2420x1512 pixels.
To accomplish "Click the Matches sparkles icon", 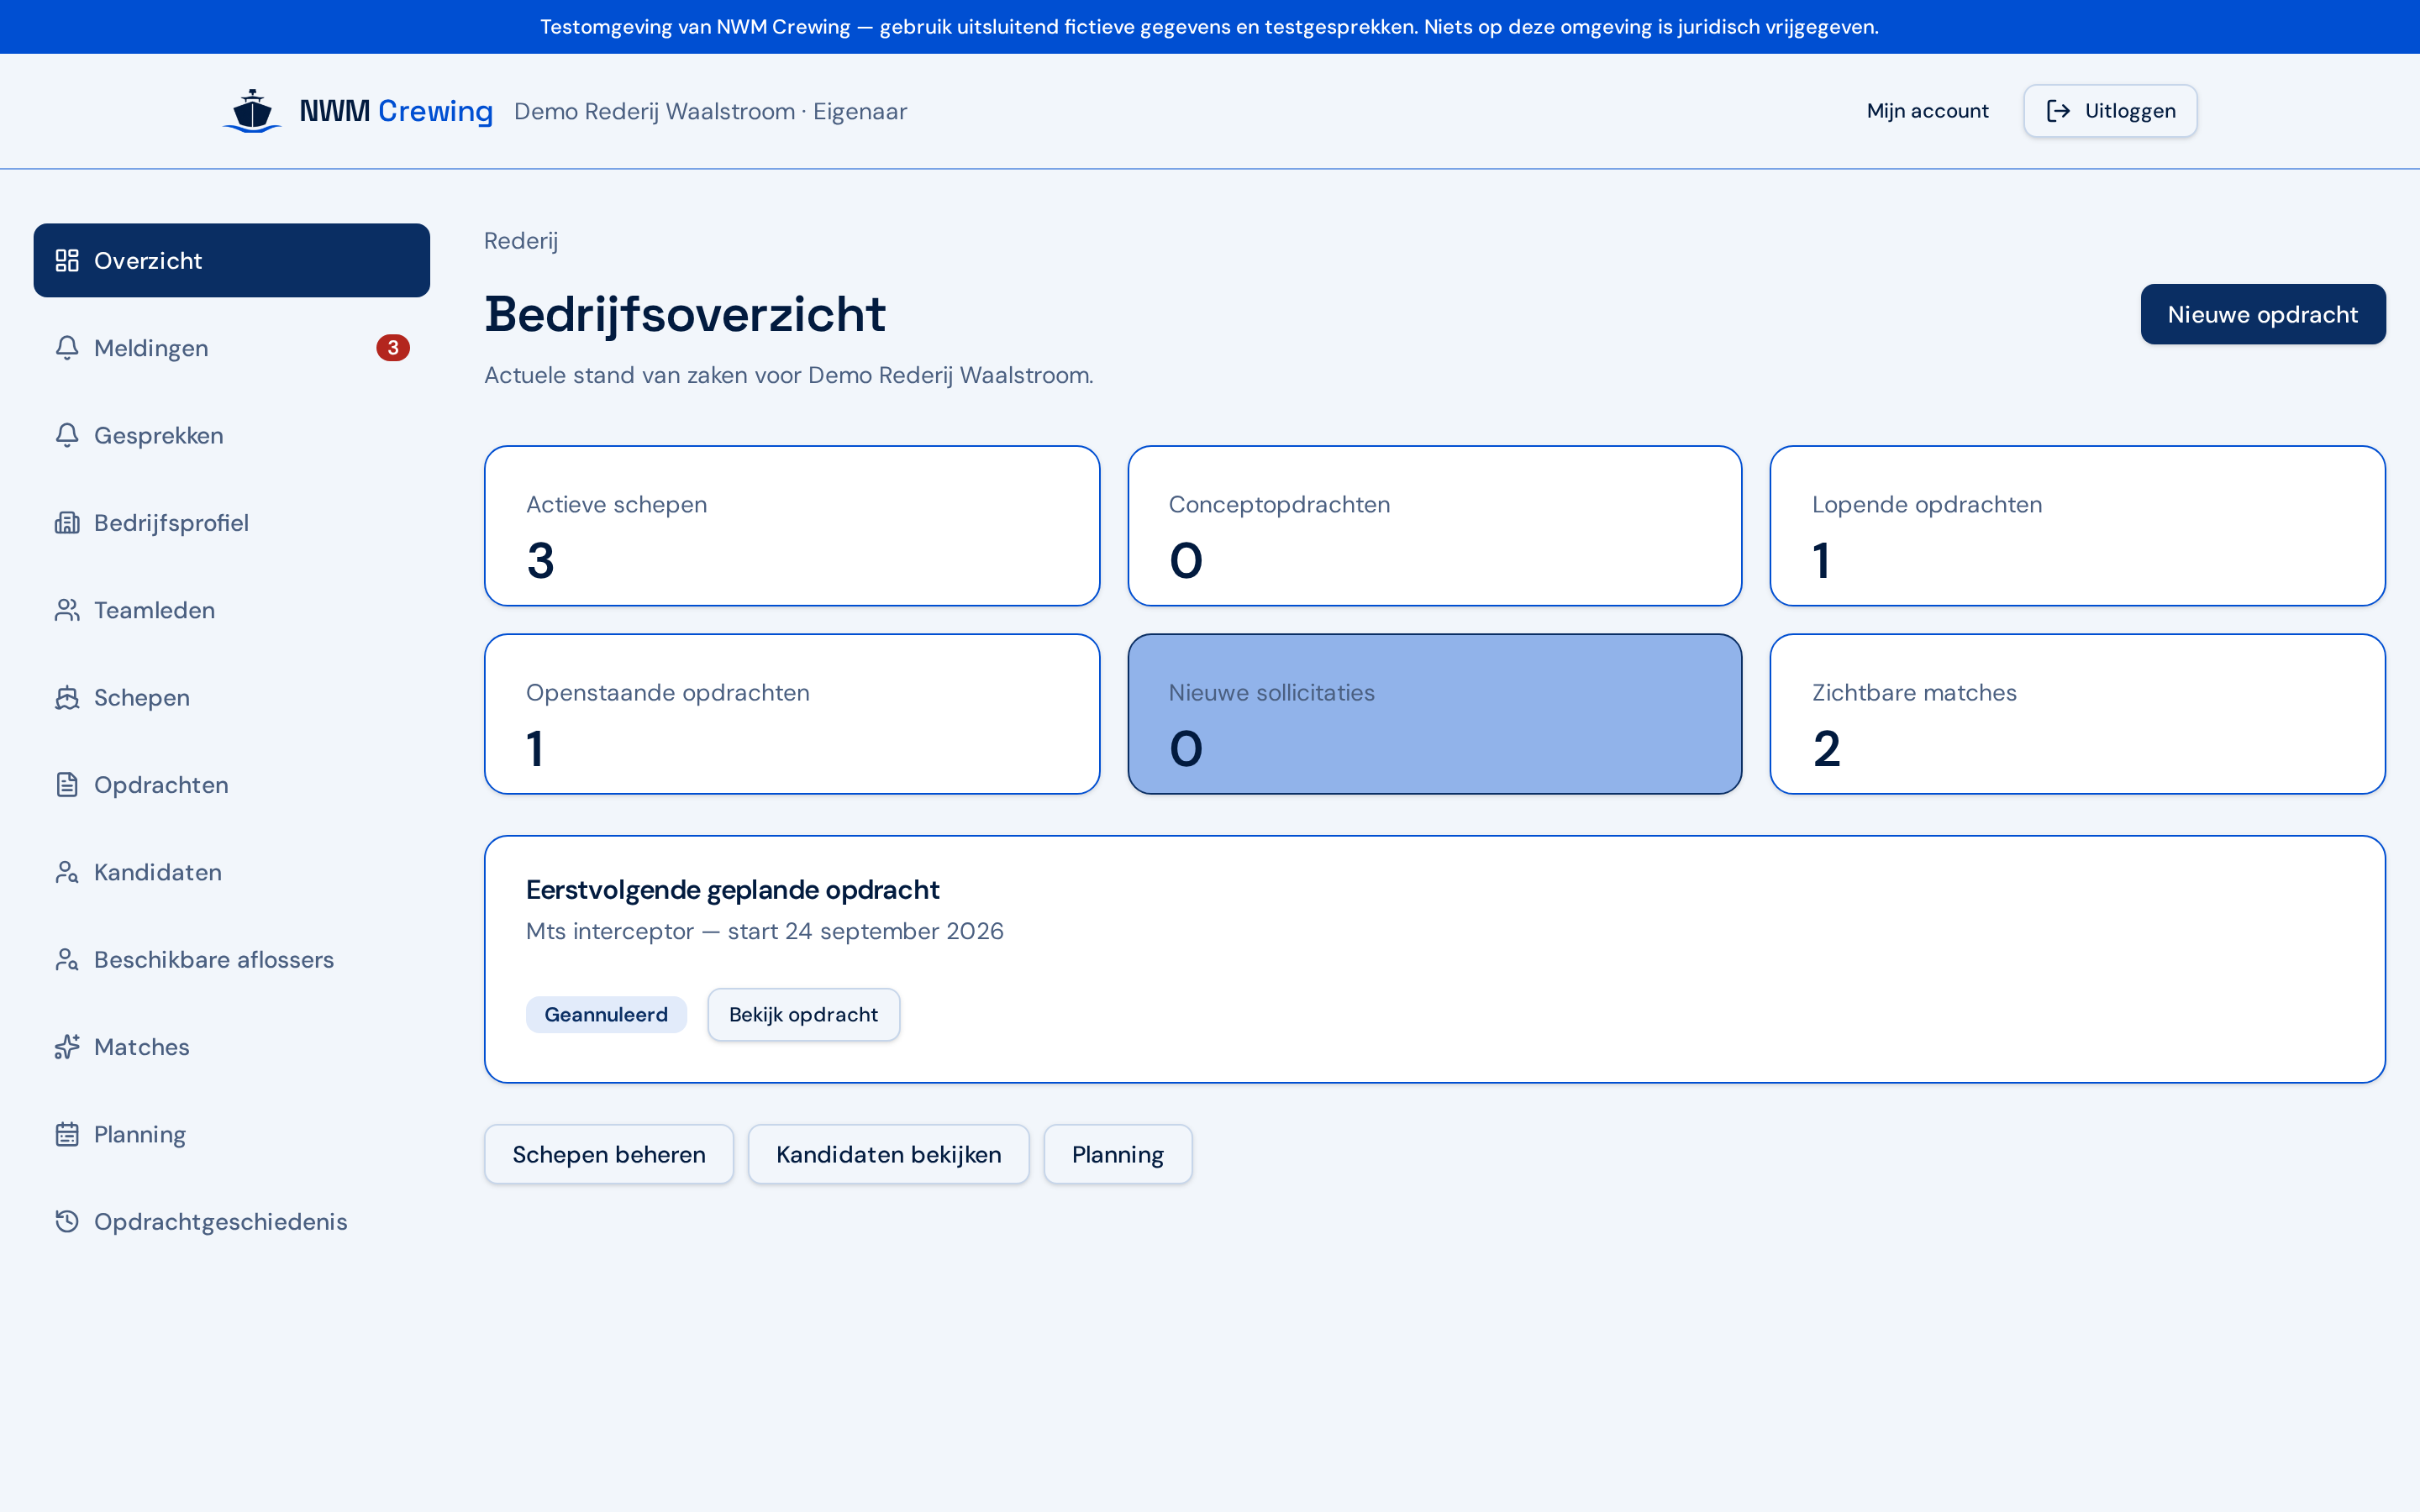I will (x=67, y=1047).
